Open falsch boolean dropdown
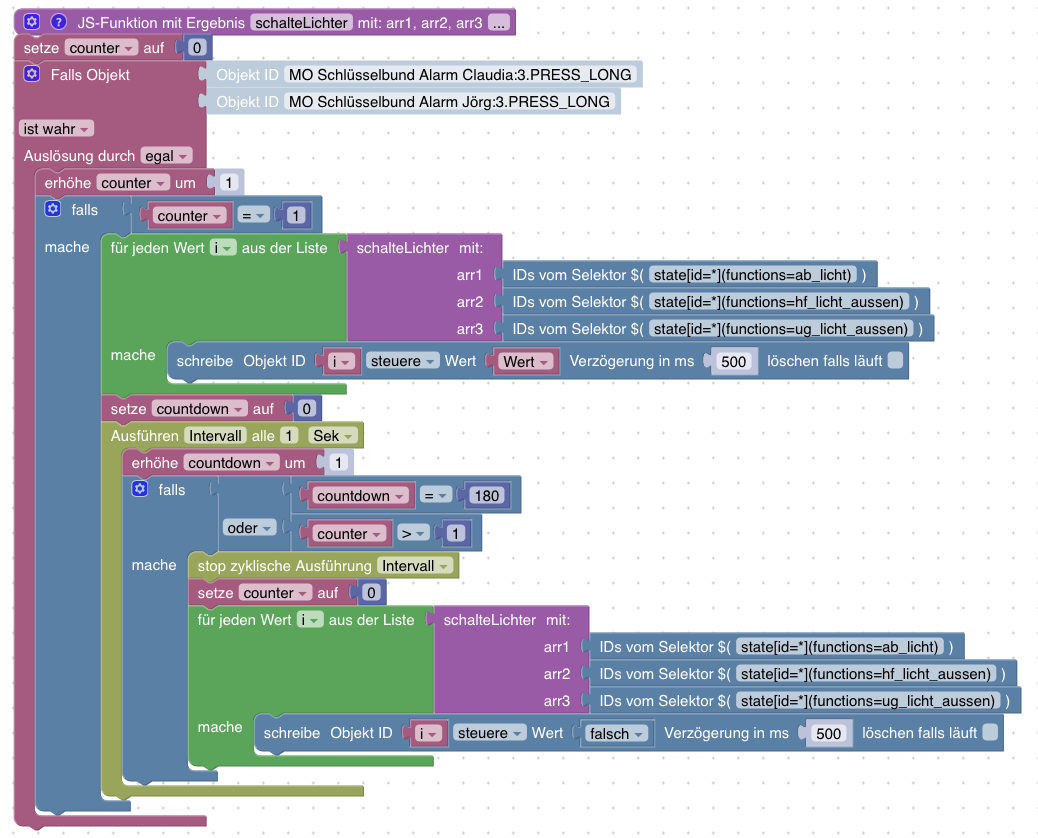This screenshot has width=1038, height=838. tap(616, 733)
